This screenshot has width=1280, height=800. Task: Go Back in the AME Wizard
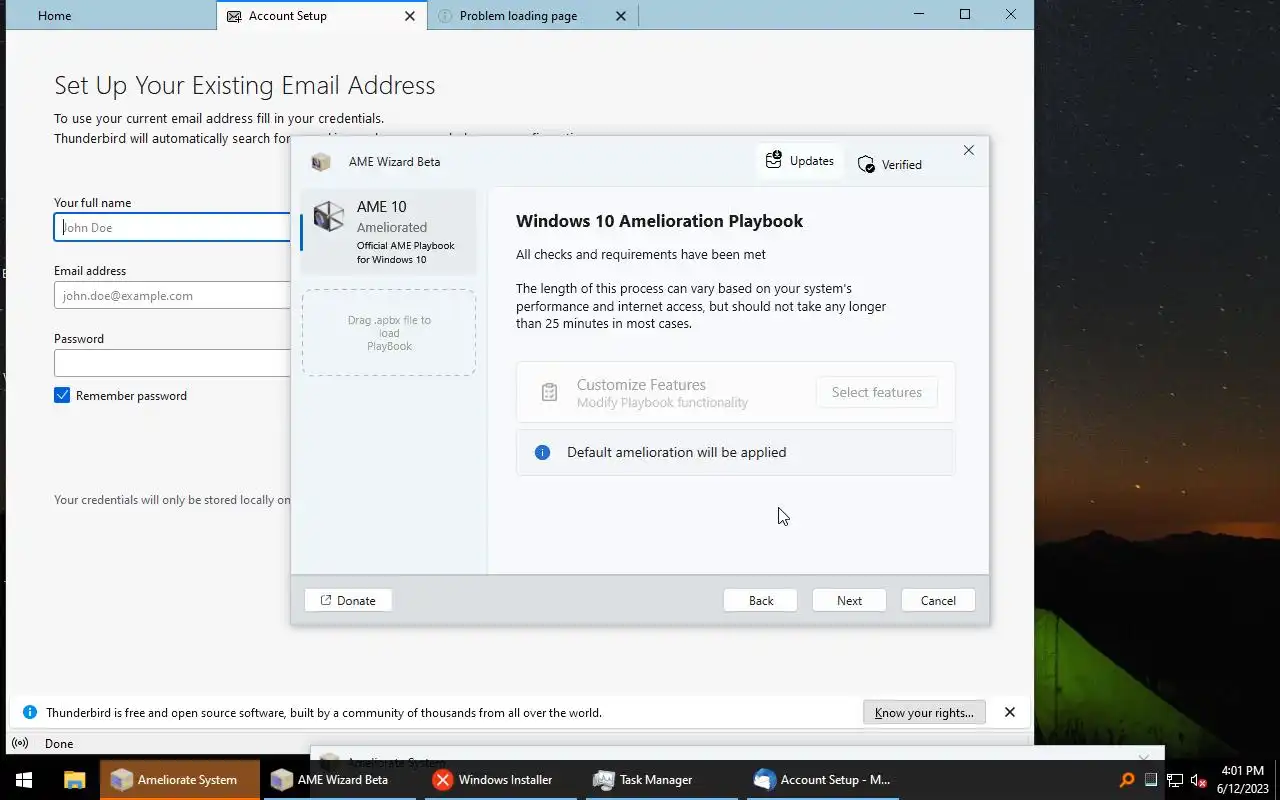[761, 600]
